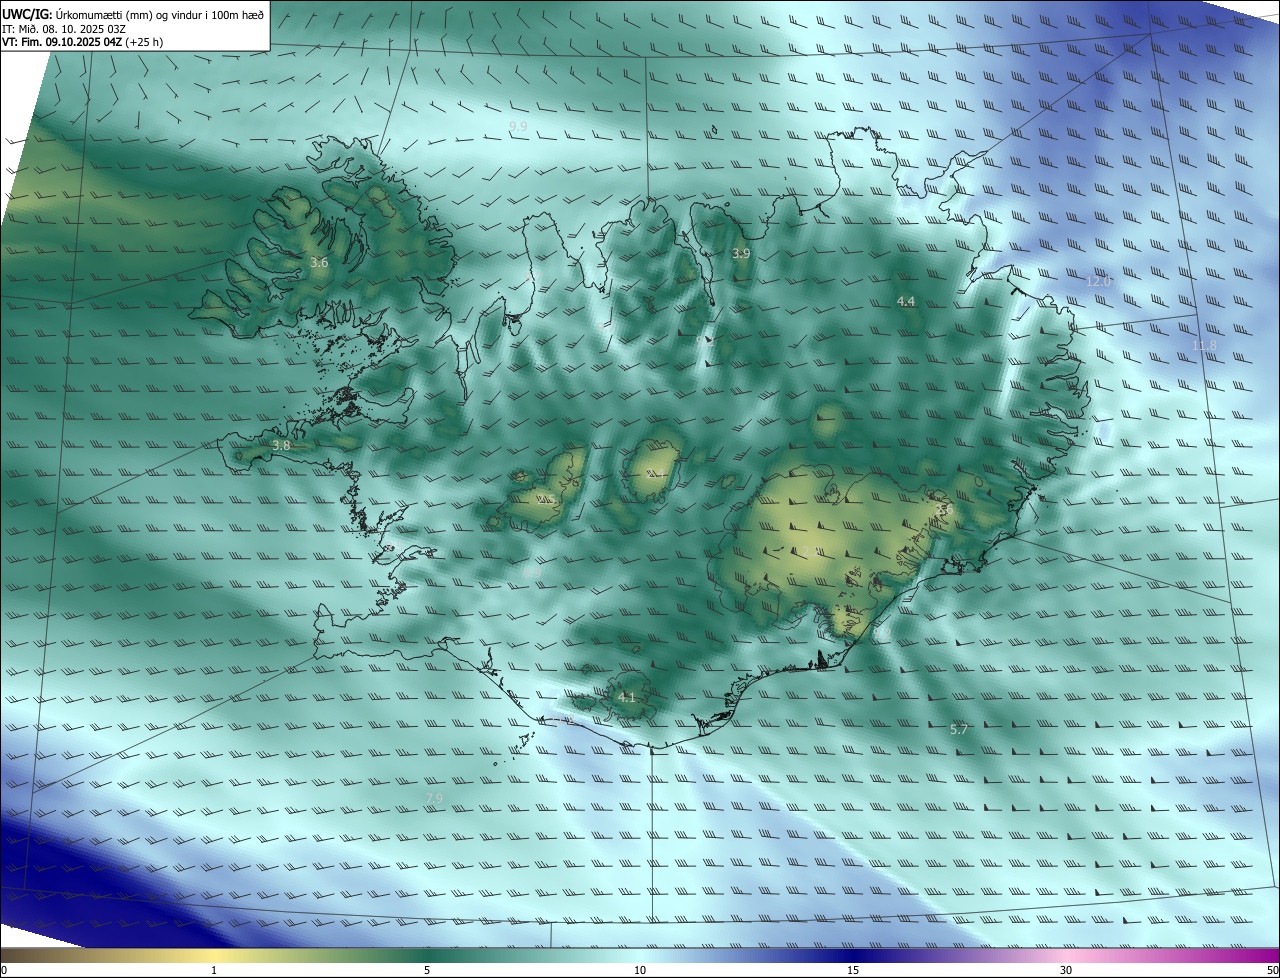Click the 30 tick on the scale
Viewport: 1280px width, 978px height.
pyautogui.click(x=1066, y=971)
